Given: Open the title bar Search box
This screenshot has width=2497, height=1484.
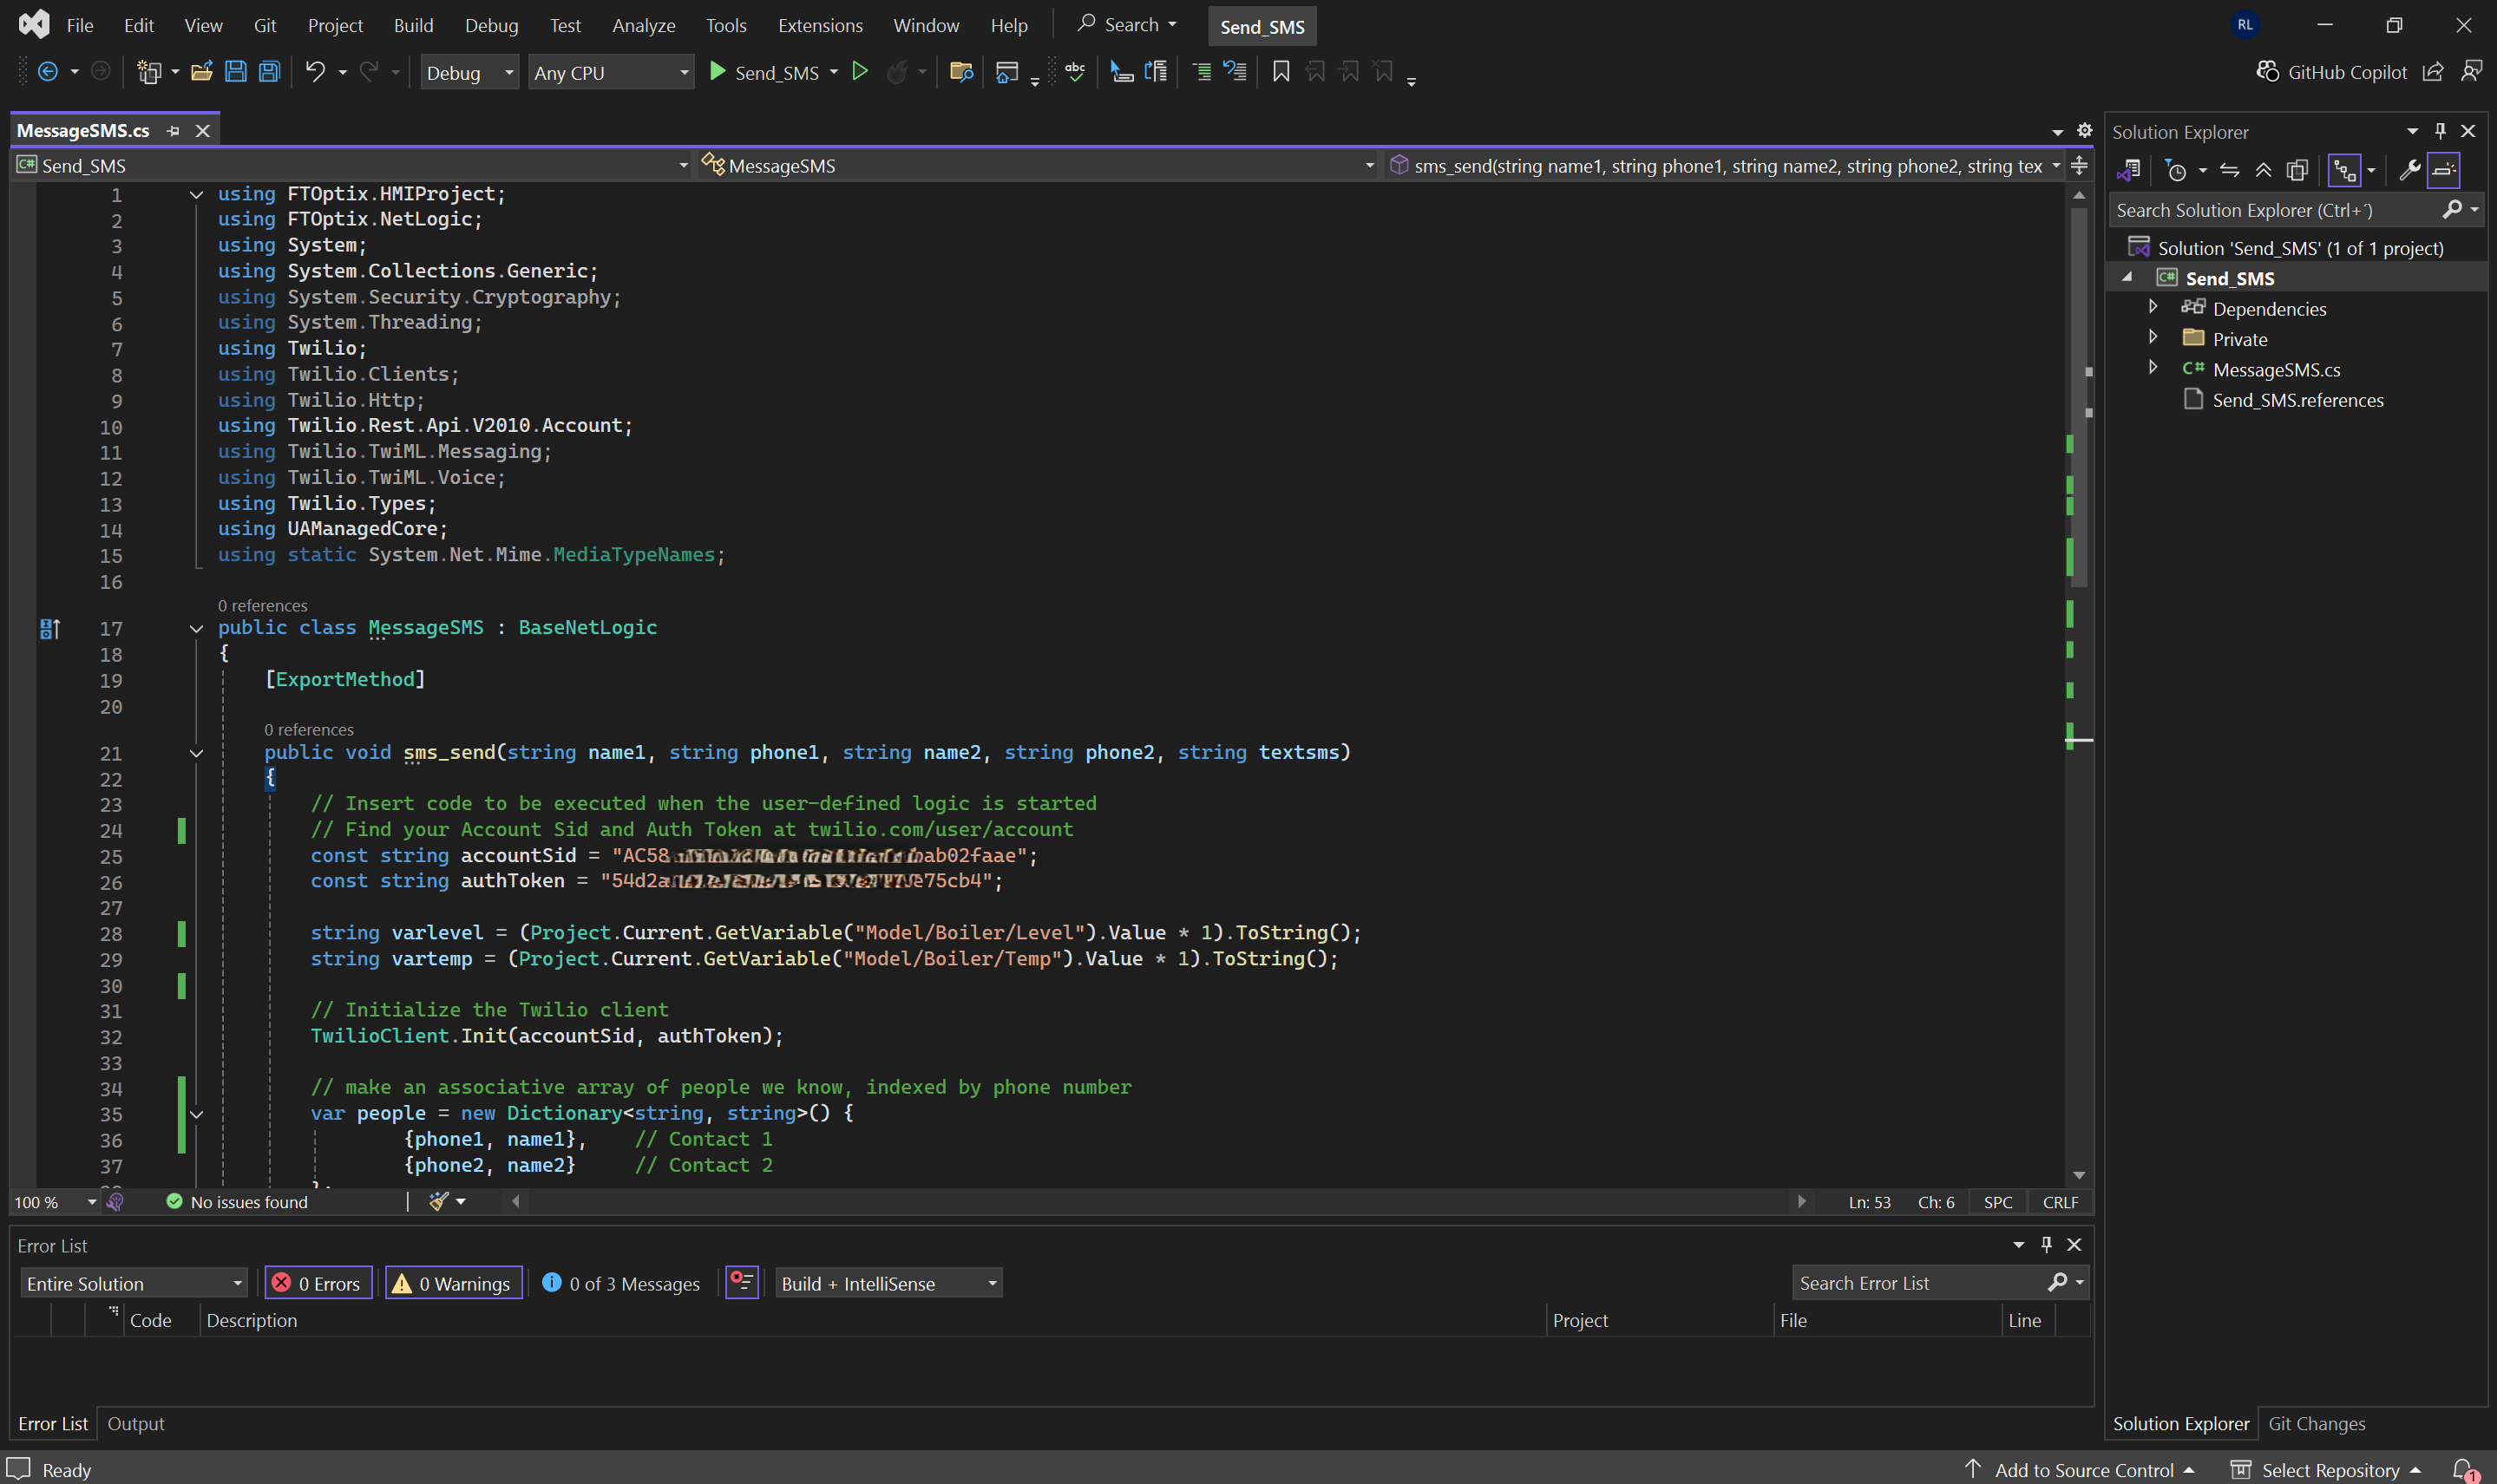Looking at the screenshot, I should (1127, 25).
